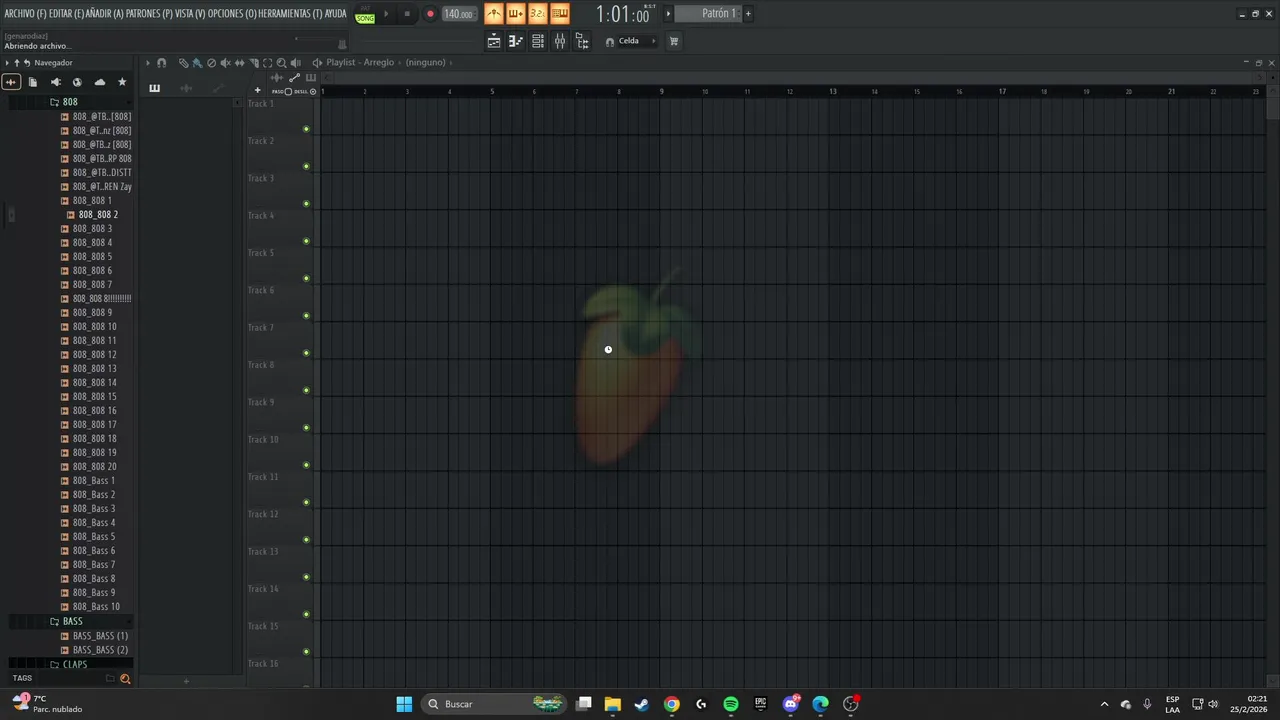
Task: Open the Channel rack icon in toolbar
Action: (x=538, y=41)
